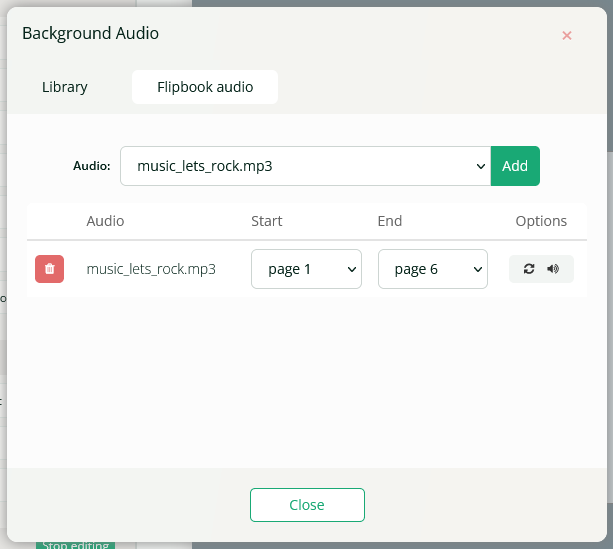This screenshot has width=613, height=549.
Task: Switch to the Library tab
Action: point(65,87)
